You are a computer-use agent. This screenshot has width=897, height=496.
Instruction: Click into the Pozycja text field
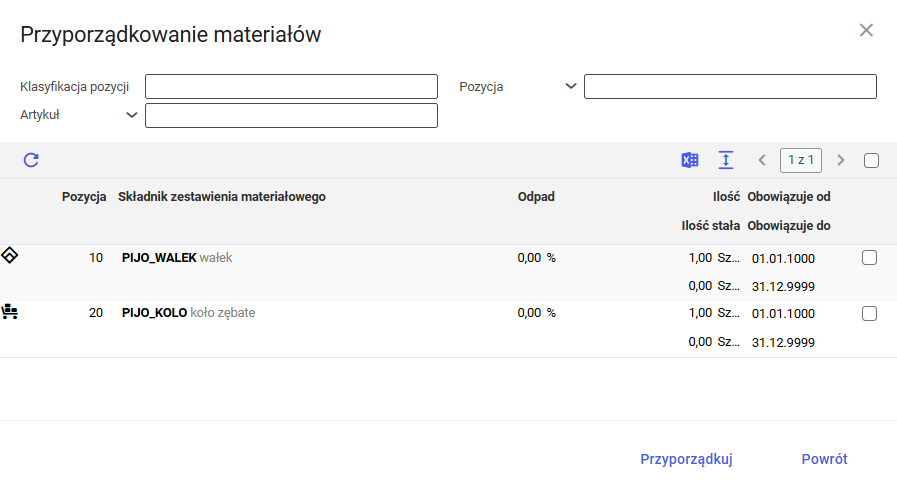tap(730, 87)
